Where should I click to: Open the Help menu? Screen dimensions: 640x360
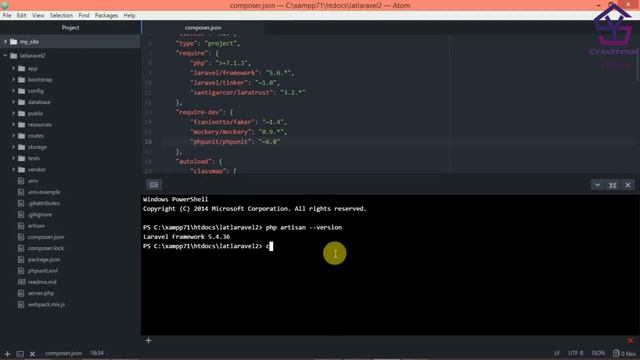pyautogui.click(x=129, y=16)
